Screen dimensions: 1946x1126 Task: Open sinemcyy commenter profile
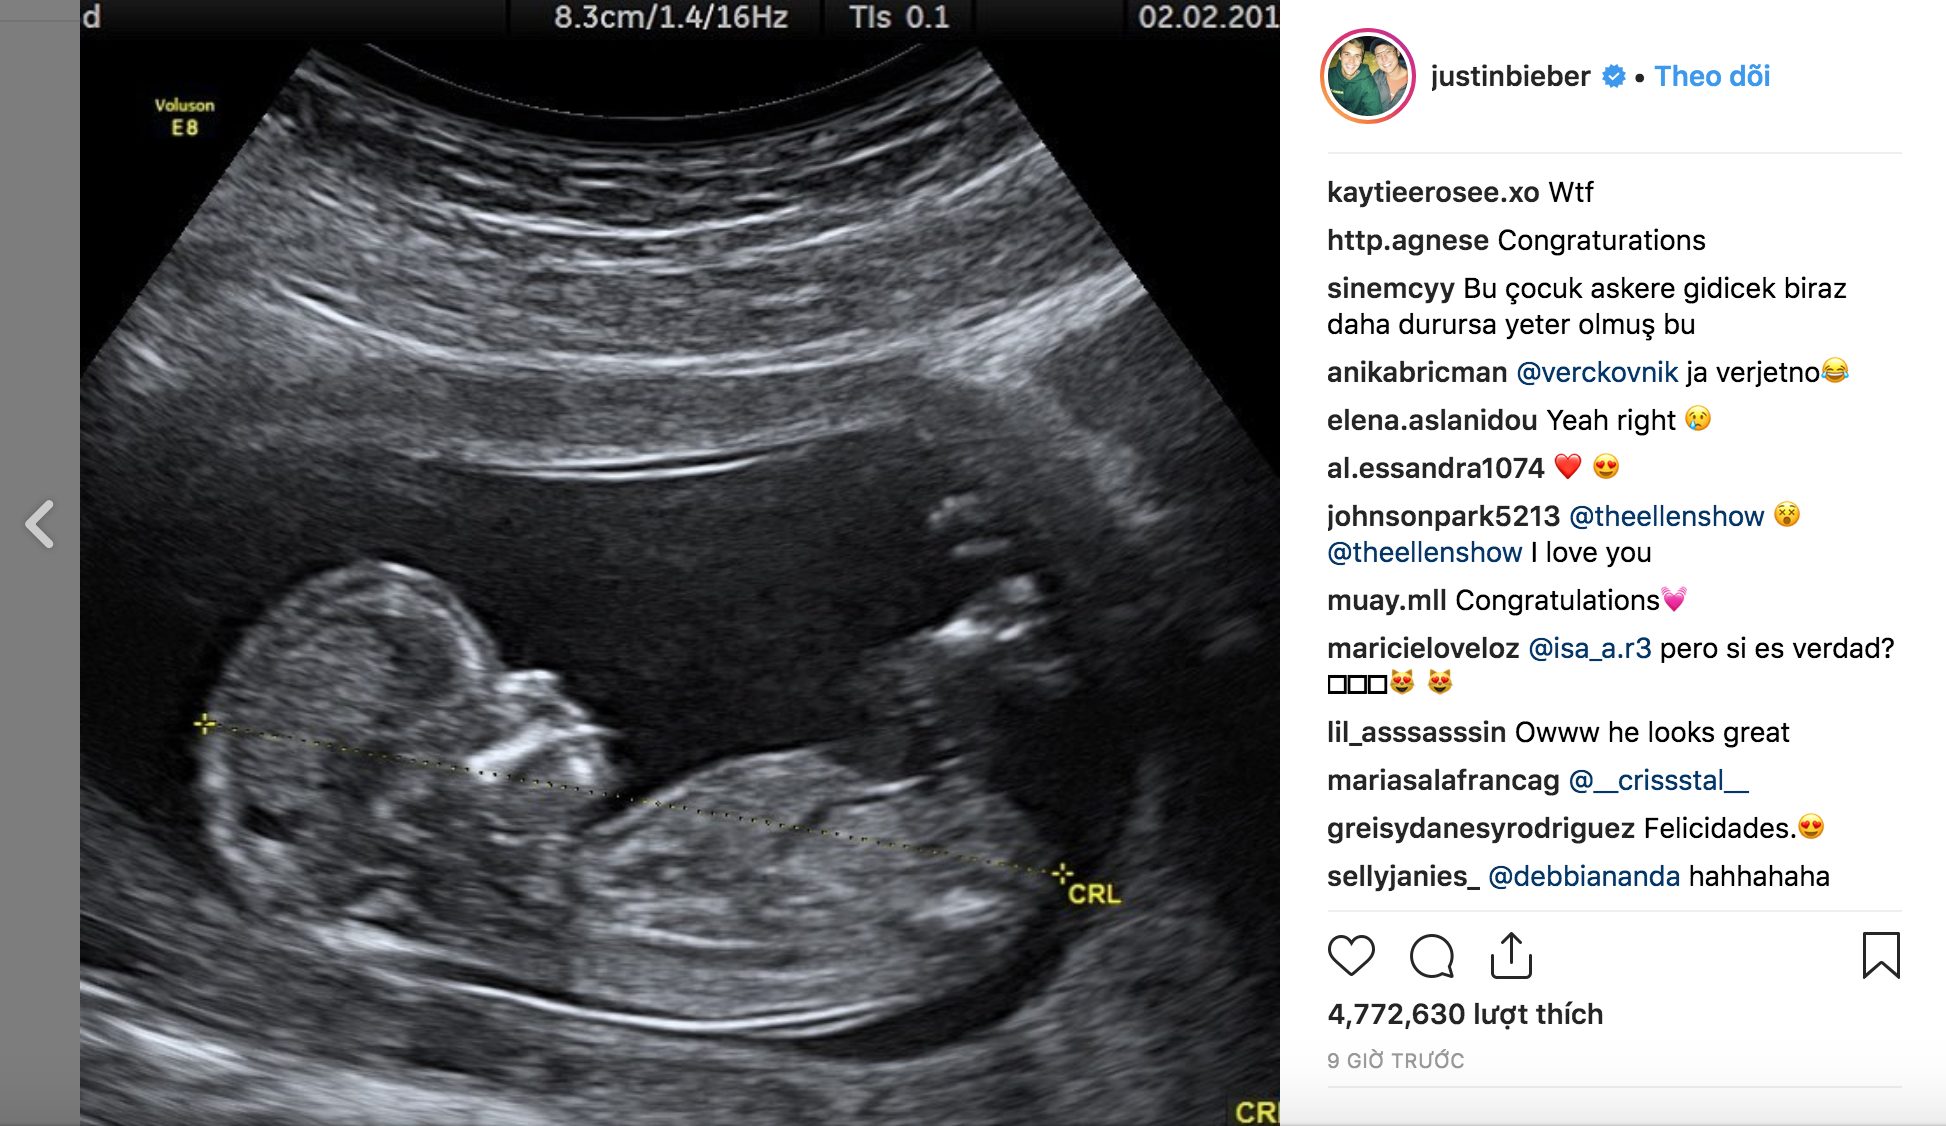point(1391,288)
